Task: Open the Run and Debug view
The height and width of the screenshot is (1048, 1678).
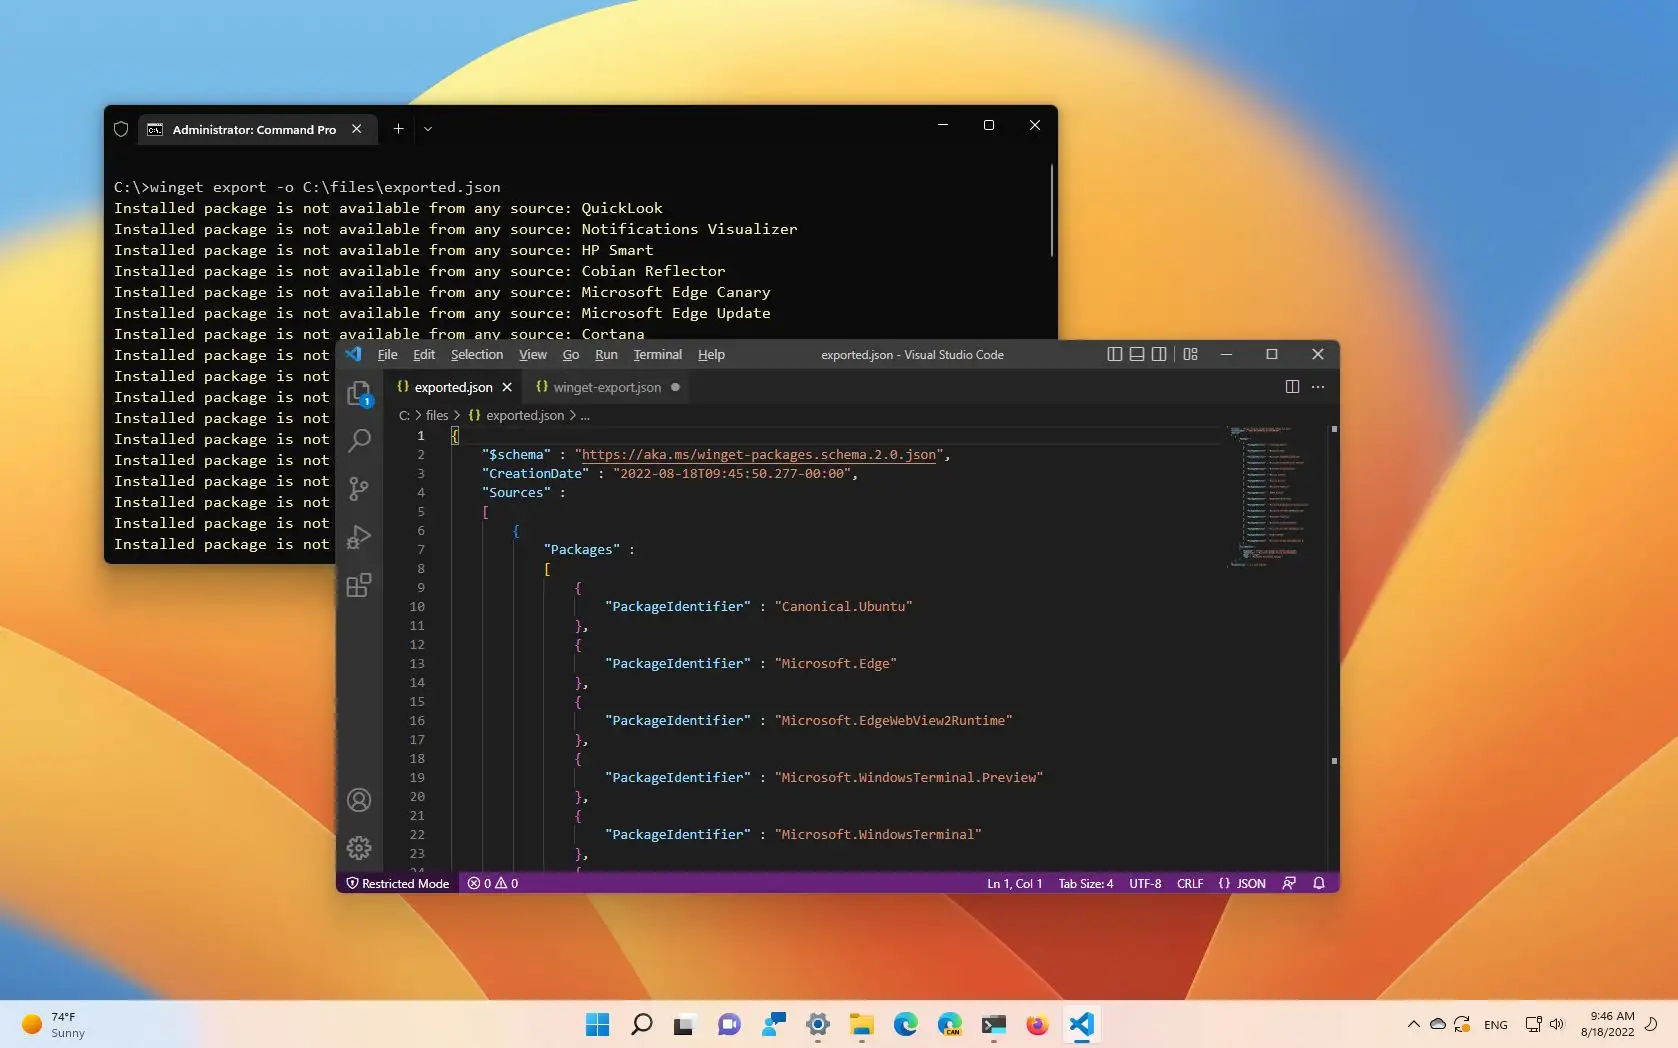Action: click(x=359, y=537)
